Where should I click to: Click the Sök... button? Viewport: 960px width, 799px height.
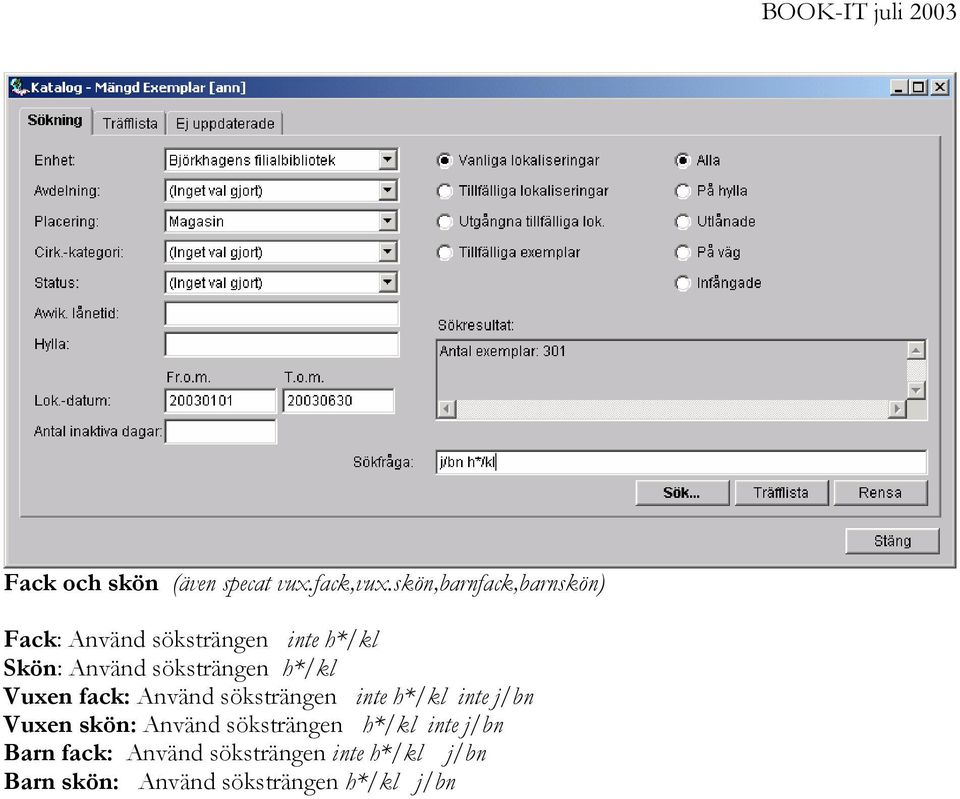point(682,493)
